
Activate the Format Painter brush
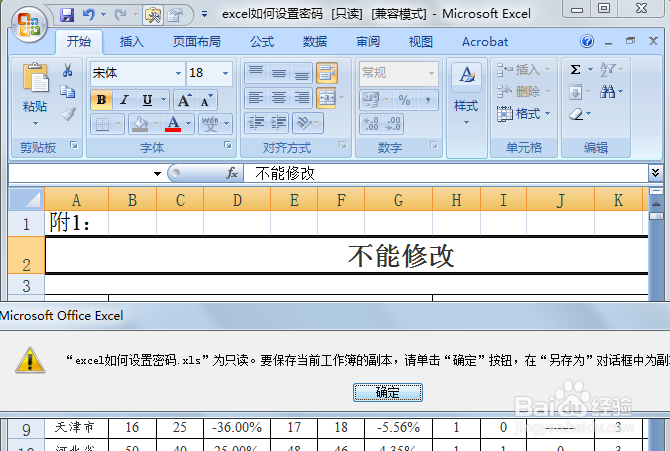point(68,114)
